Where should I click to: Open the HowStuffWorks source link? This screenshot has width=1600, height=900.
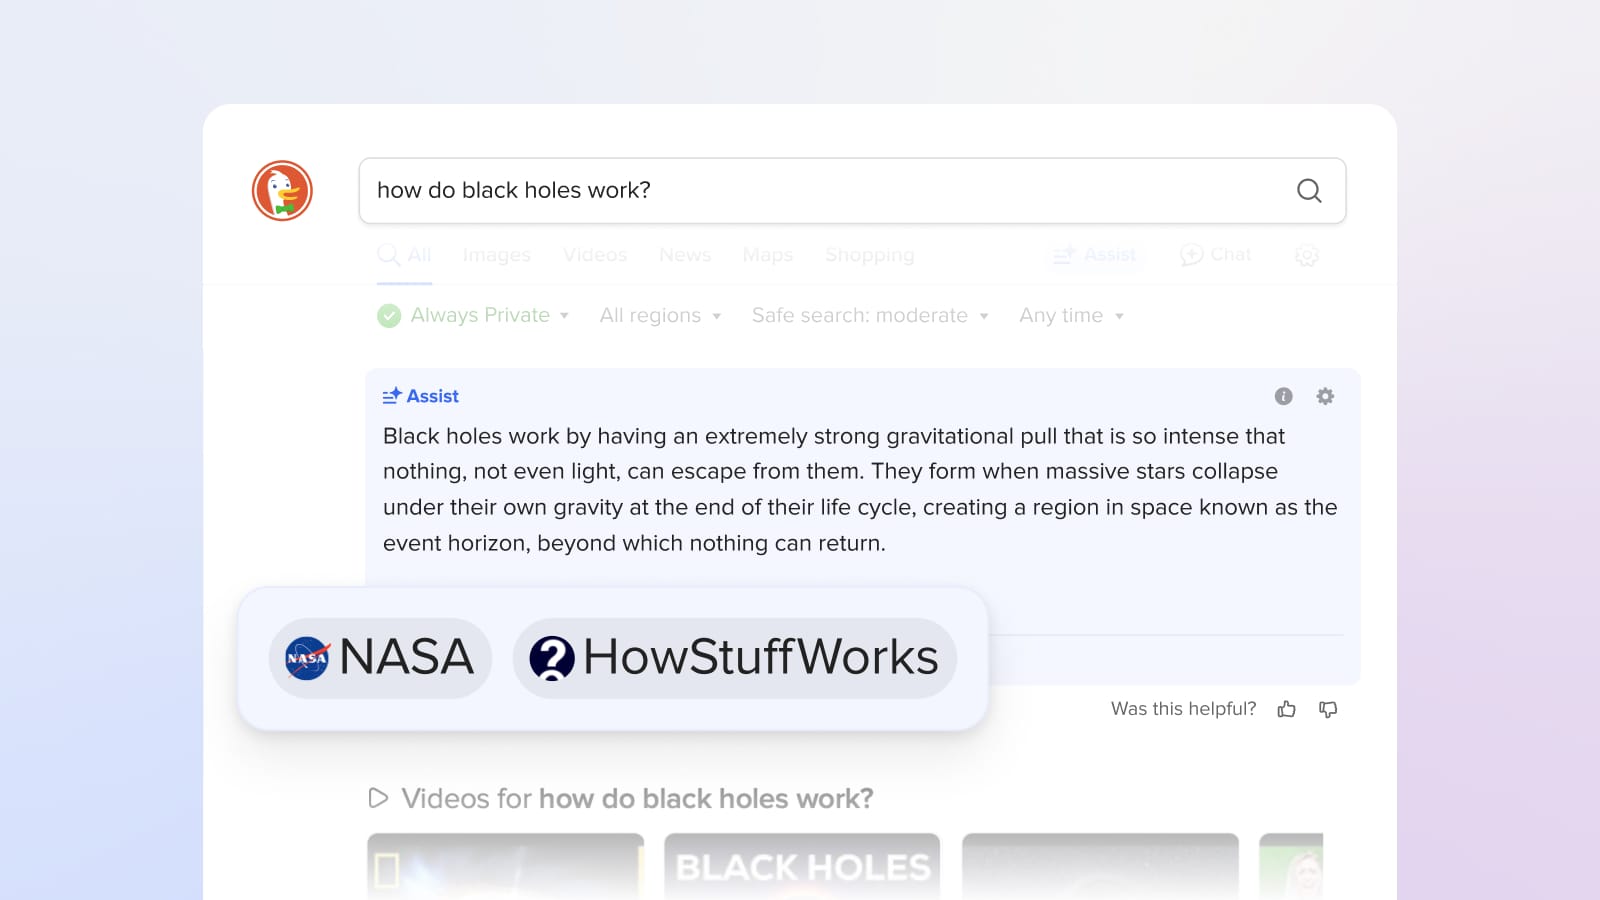(x=734, y=658)
